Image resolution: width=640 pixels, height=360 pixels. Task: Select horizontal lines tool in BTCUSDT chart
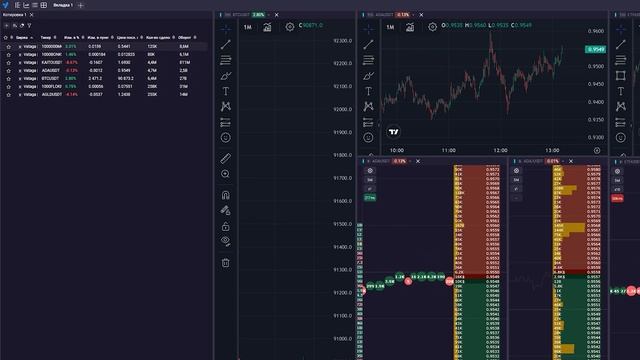pyautogui.click(x=225, y=60)
